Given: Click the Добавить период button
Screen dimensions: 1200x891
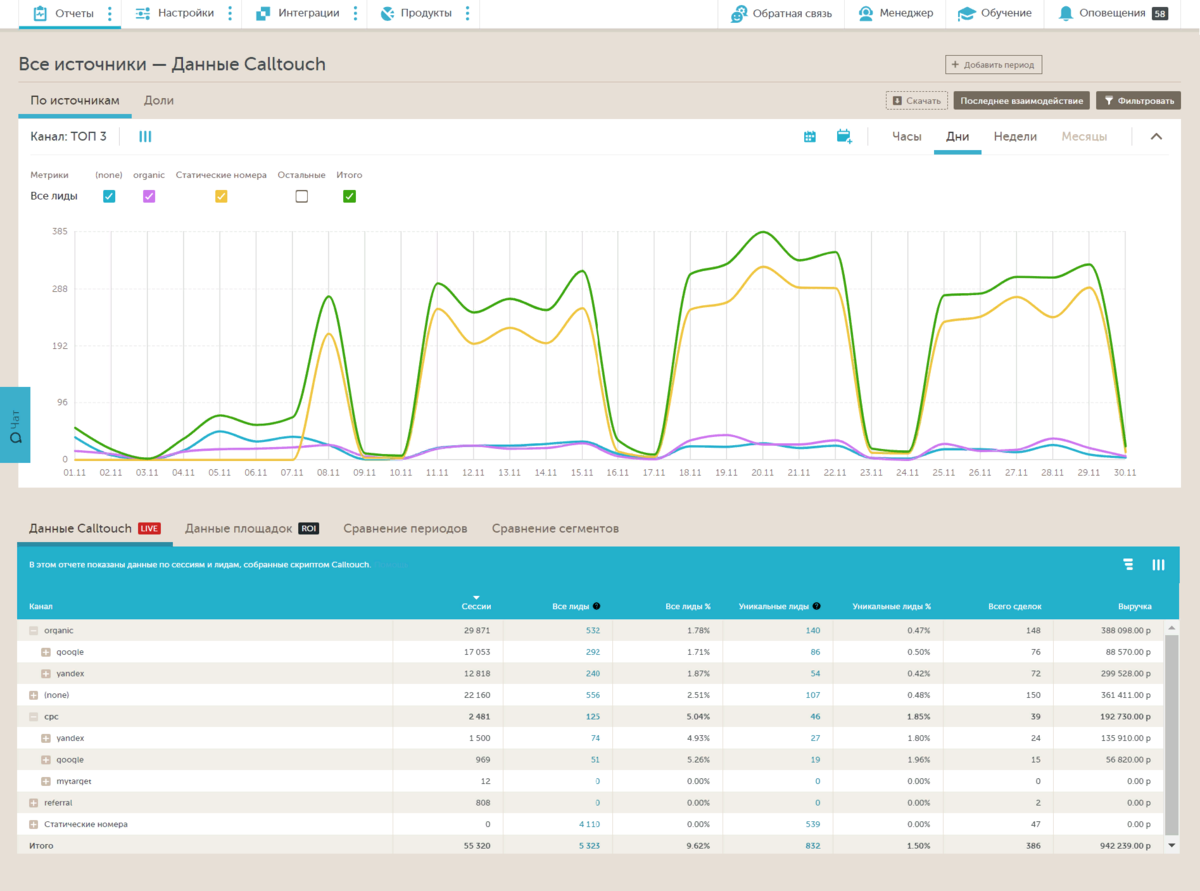Looking at the screenshot, I should click(x=994, y=65).
